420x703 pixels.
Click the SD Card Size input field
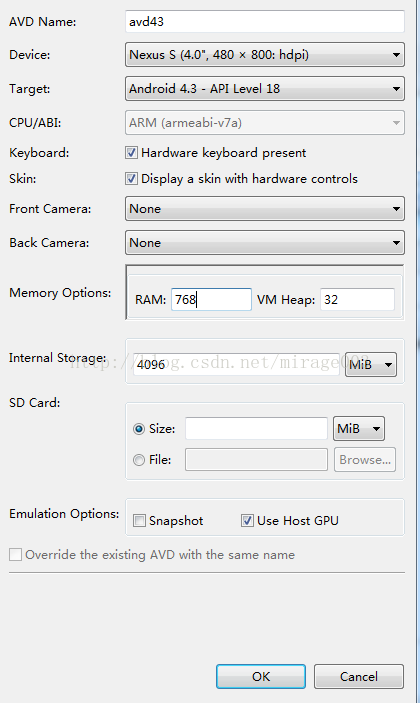click(256, 429)
